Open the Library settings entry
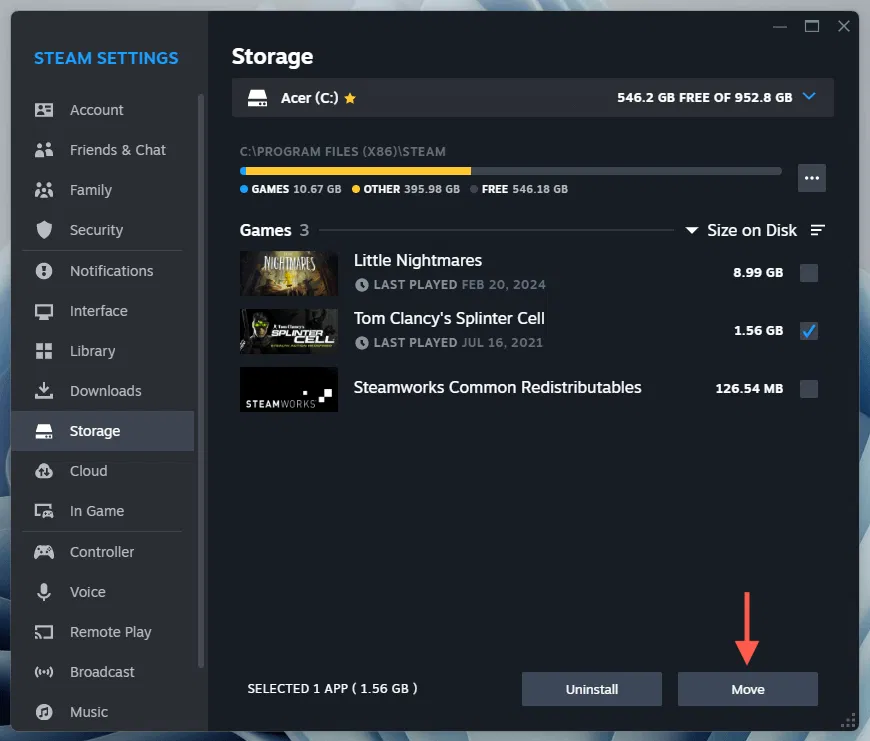This screenshot has width=870, height=741. click(x=103, y=351)
